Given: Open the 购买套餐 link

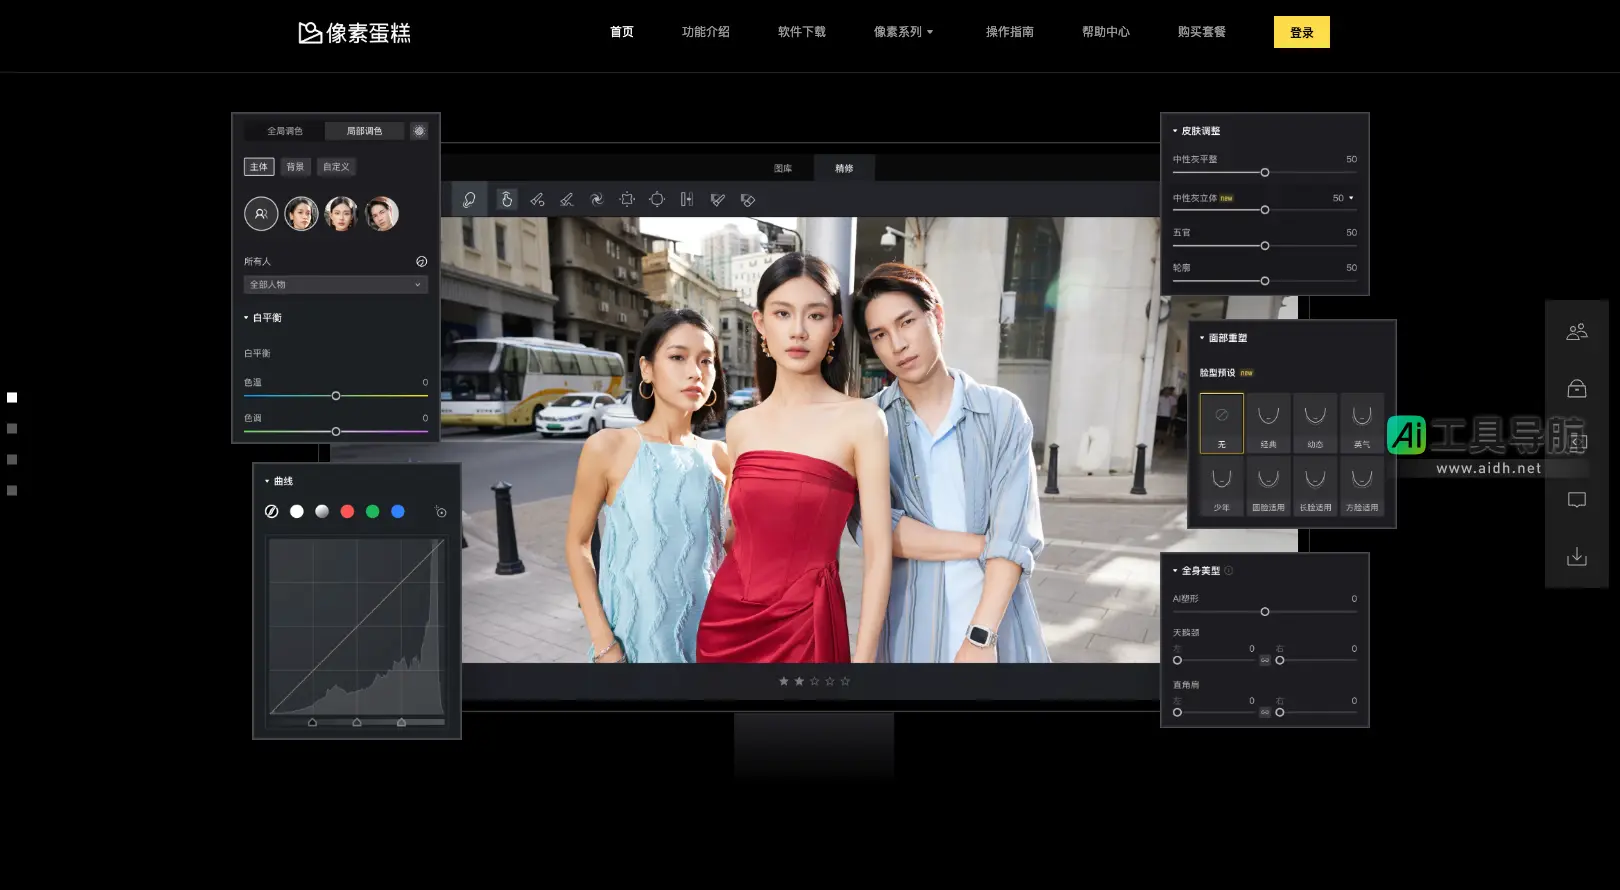Looking at the screenshot, I should click(1201, 32).
